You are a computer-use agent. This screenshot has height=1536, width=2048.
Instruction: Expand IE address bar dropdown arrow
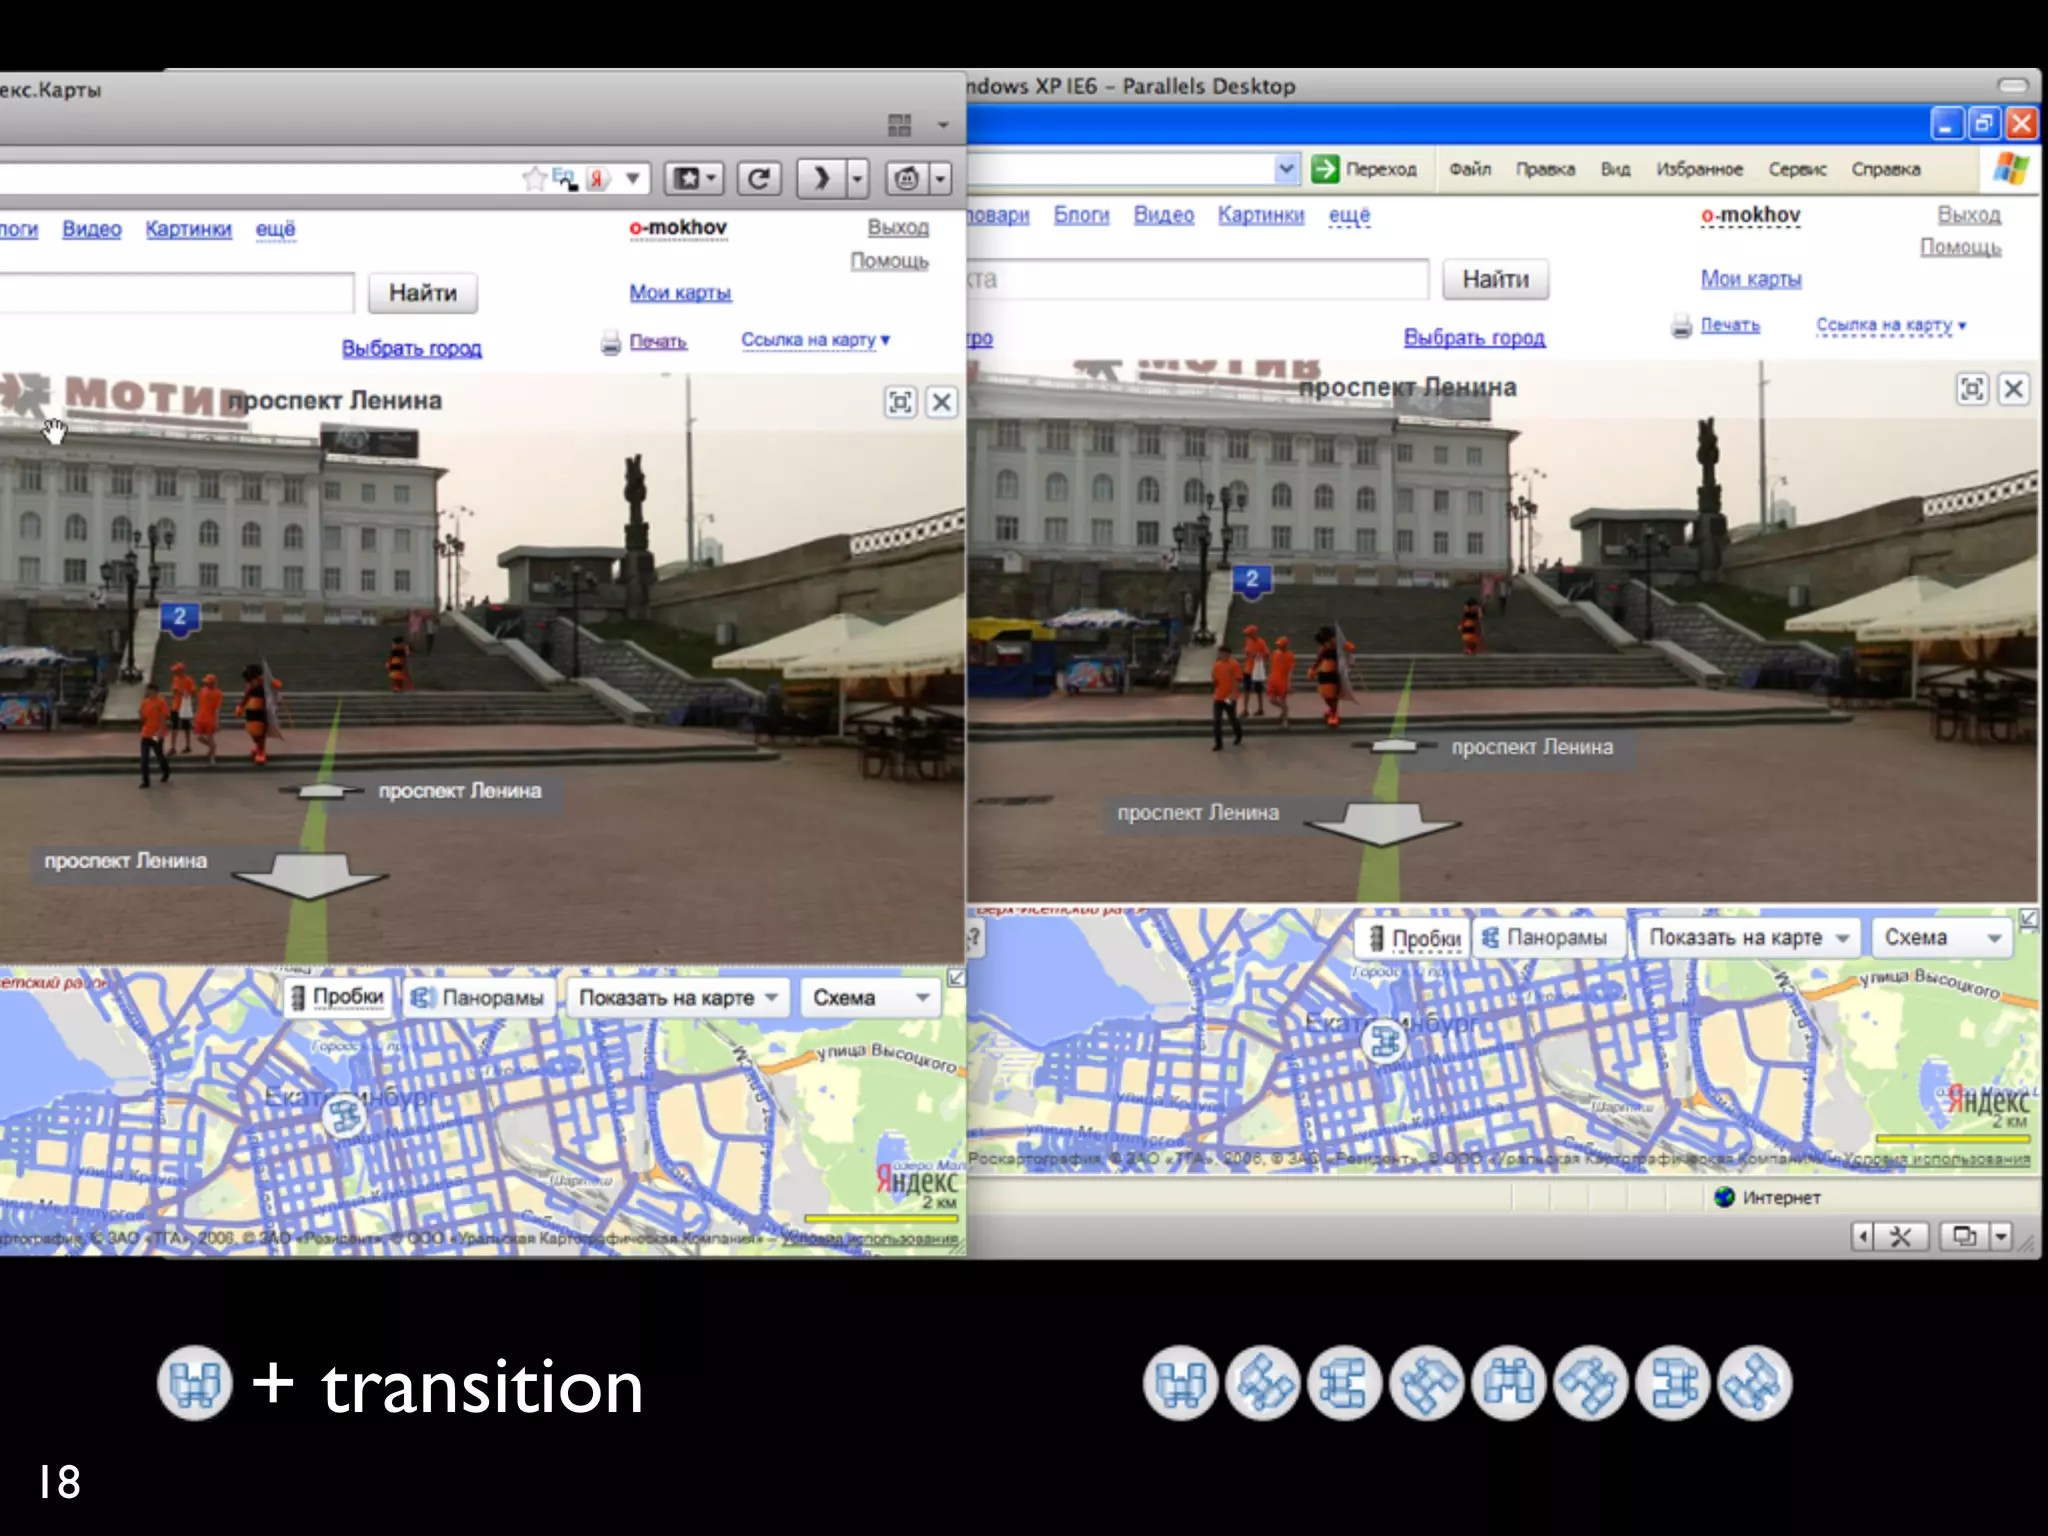pyautogui.click(x=1287, y=169)
